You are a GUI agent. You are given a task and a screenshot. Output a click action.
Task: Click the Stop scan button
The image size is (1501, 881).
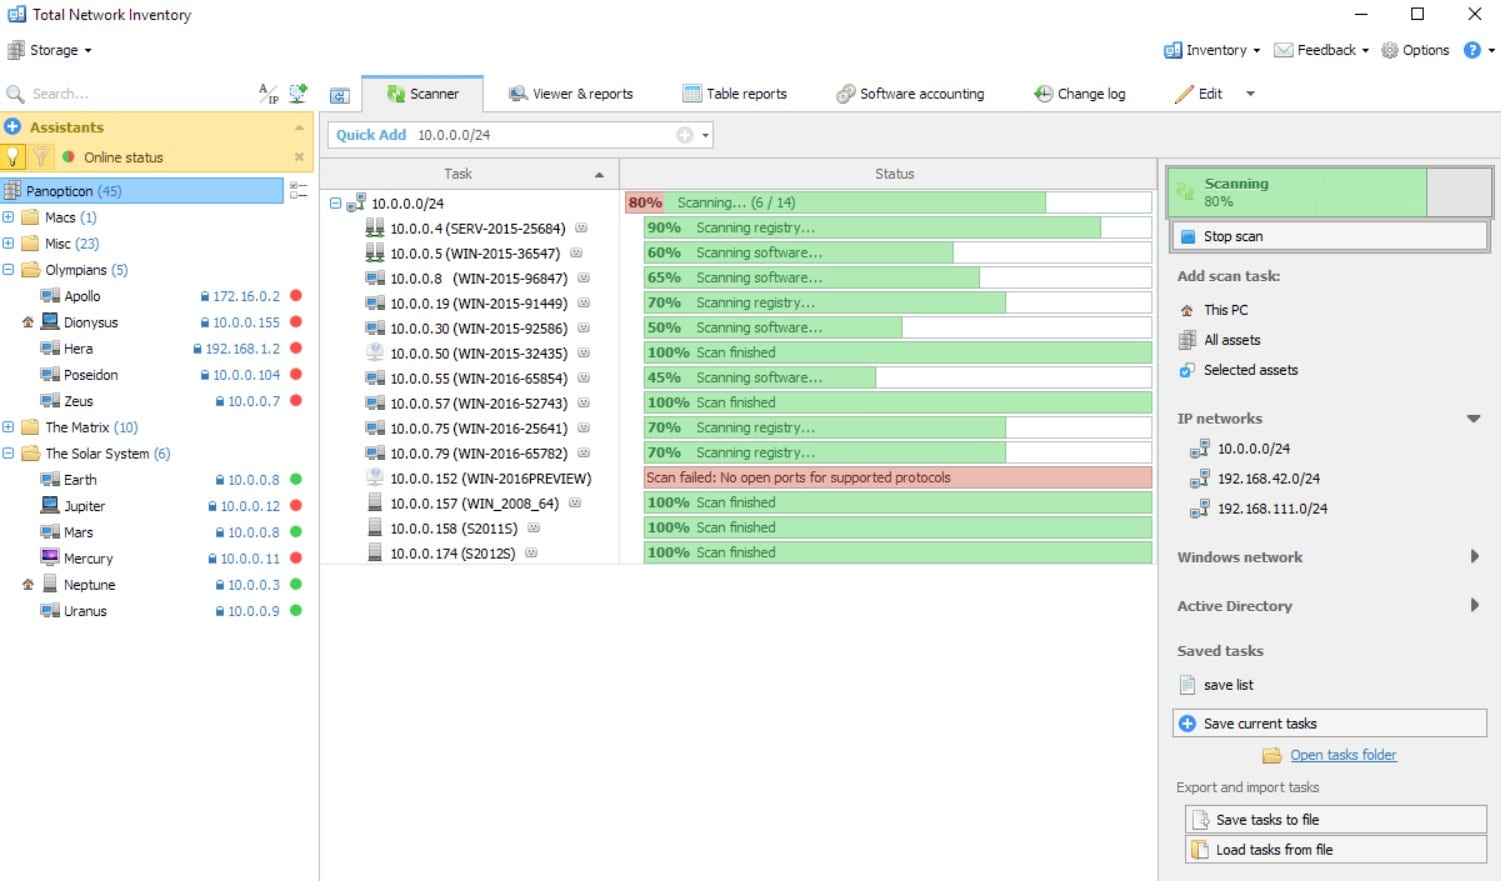point(1330,237)
